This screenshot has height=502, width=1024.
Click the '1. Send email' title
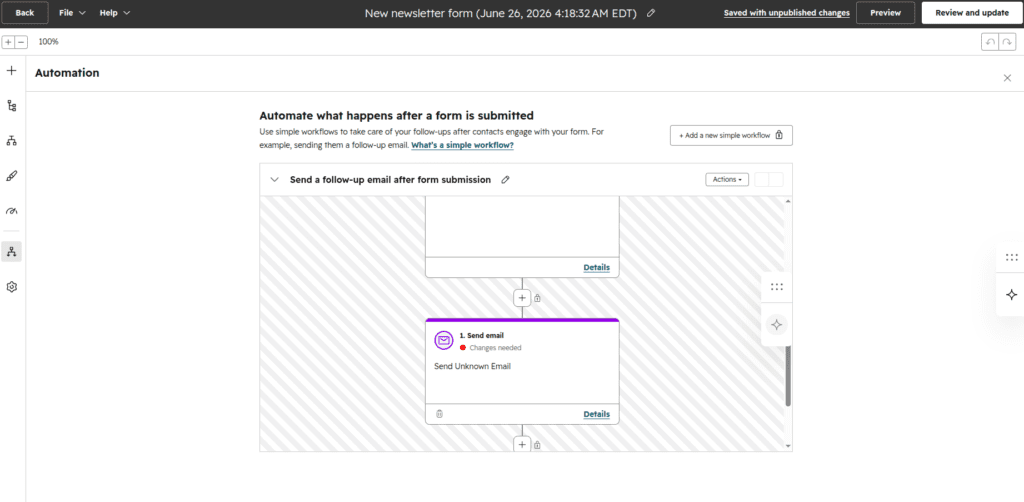coord(481,336)
